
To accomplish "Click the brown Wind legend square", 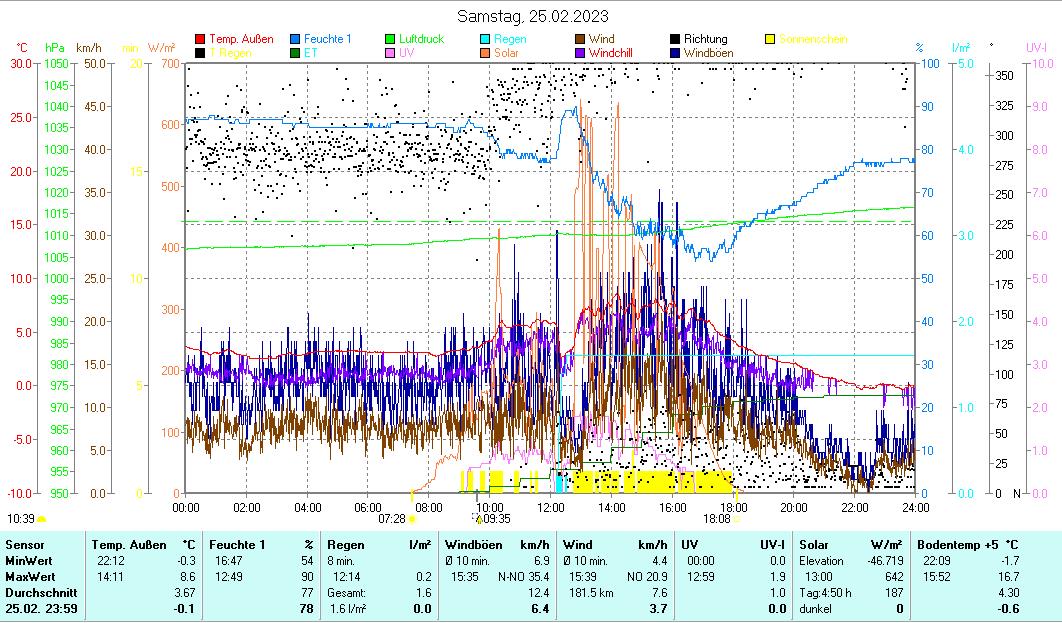I will pyautogui.click(x=581, y=40).
